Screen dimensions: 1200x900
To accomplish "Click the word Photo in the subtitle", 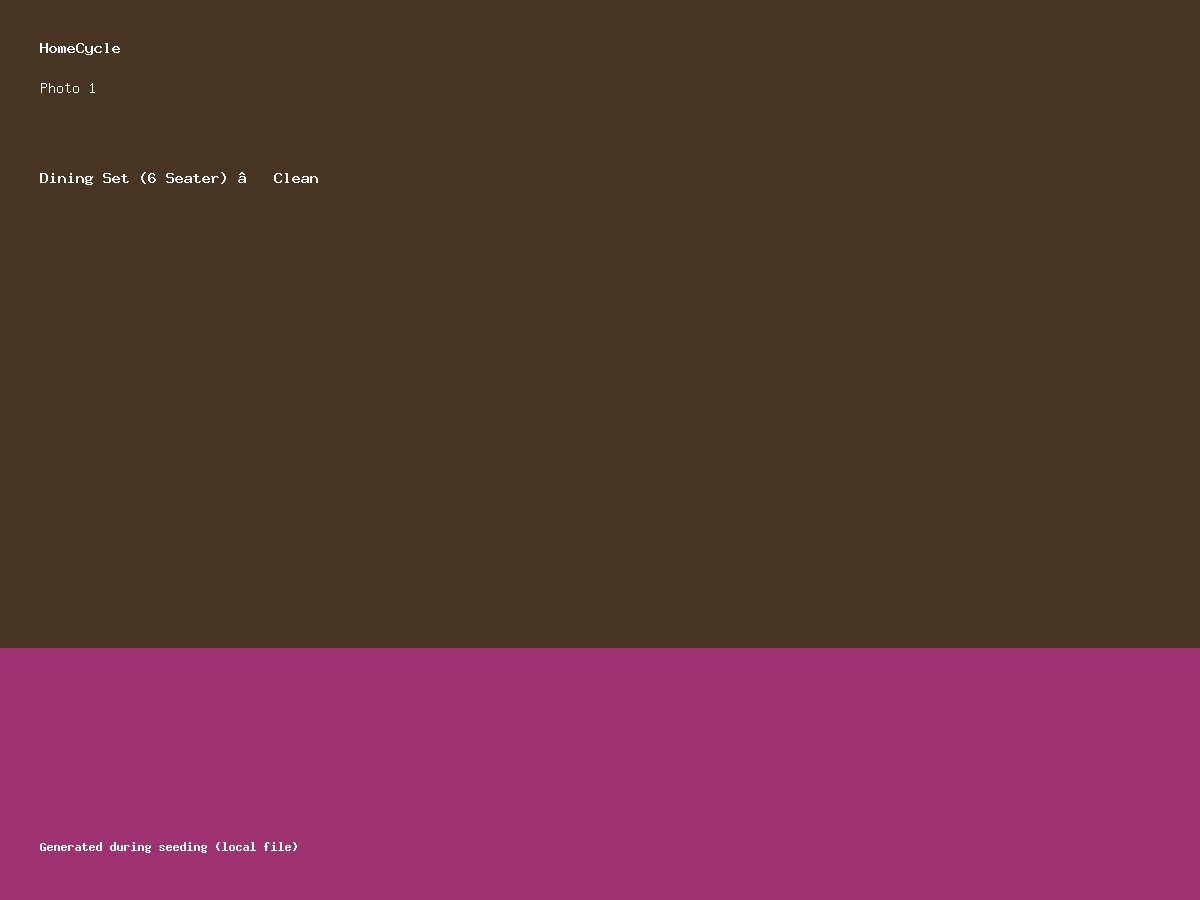I will click(x=60, y=88).
